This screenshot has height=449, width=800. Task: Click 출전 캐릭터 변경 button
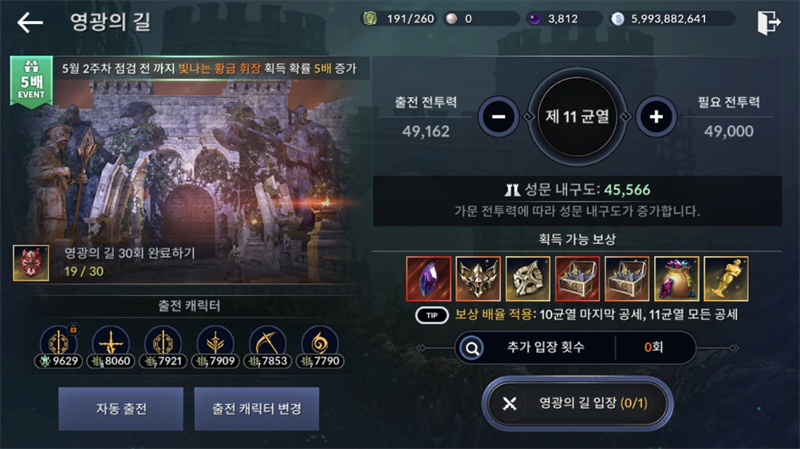(x=257, y=409)
